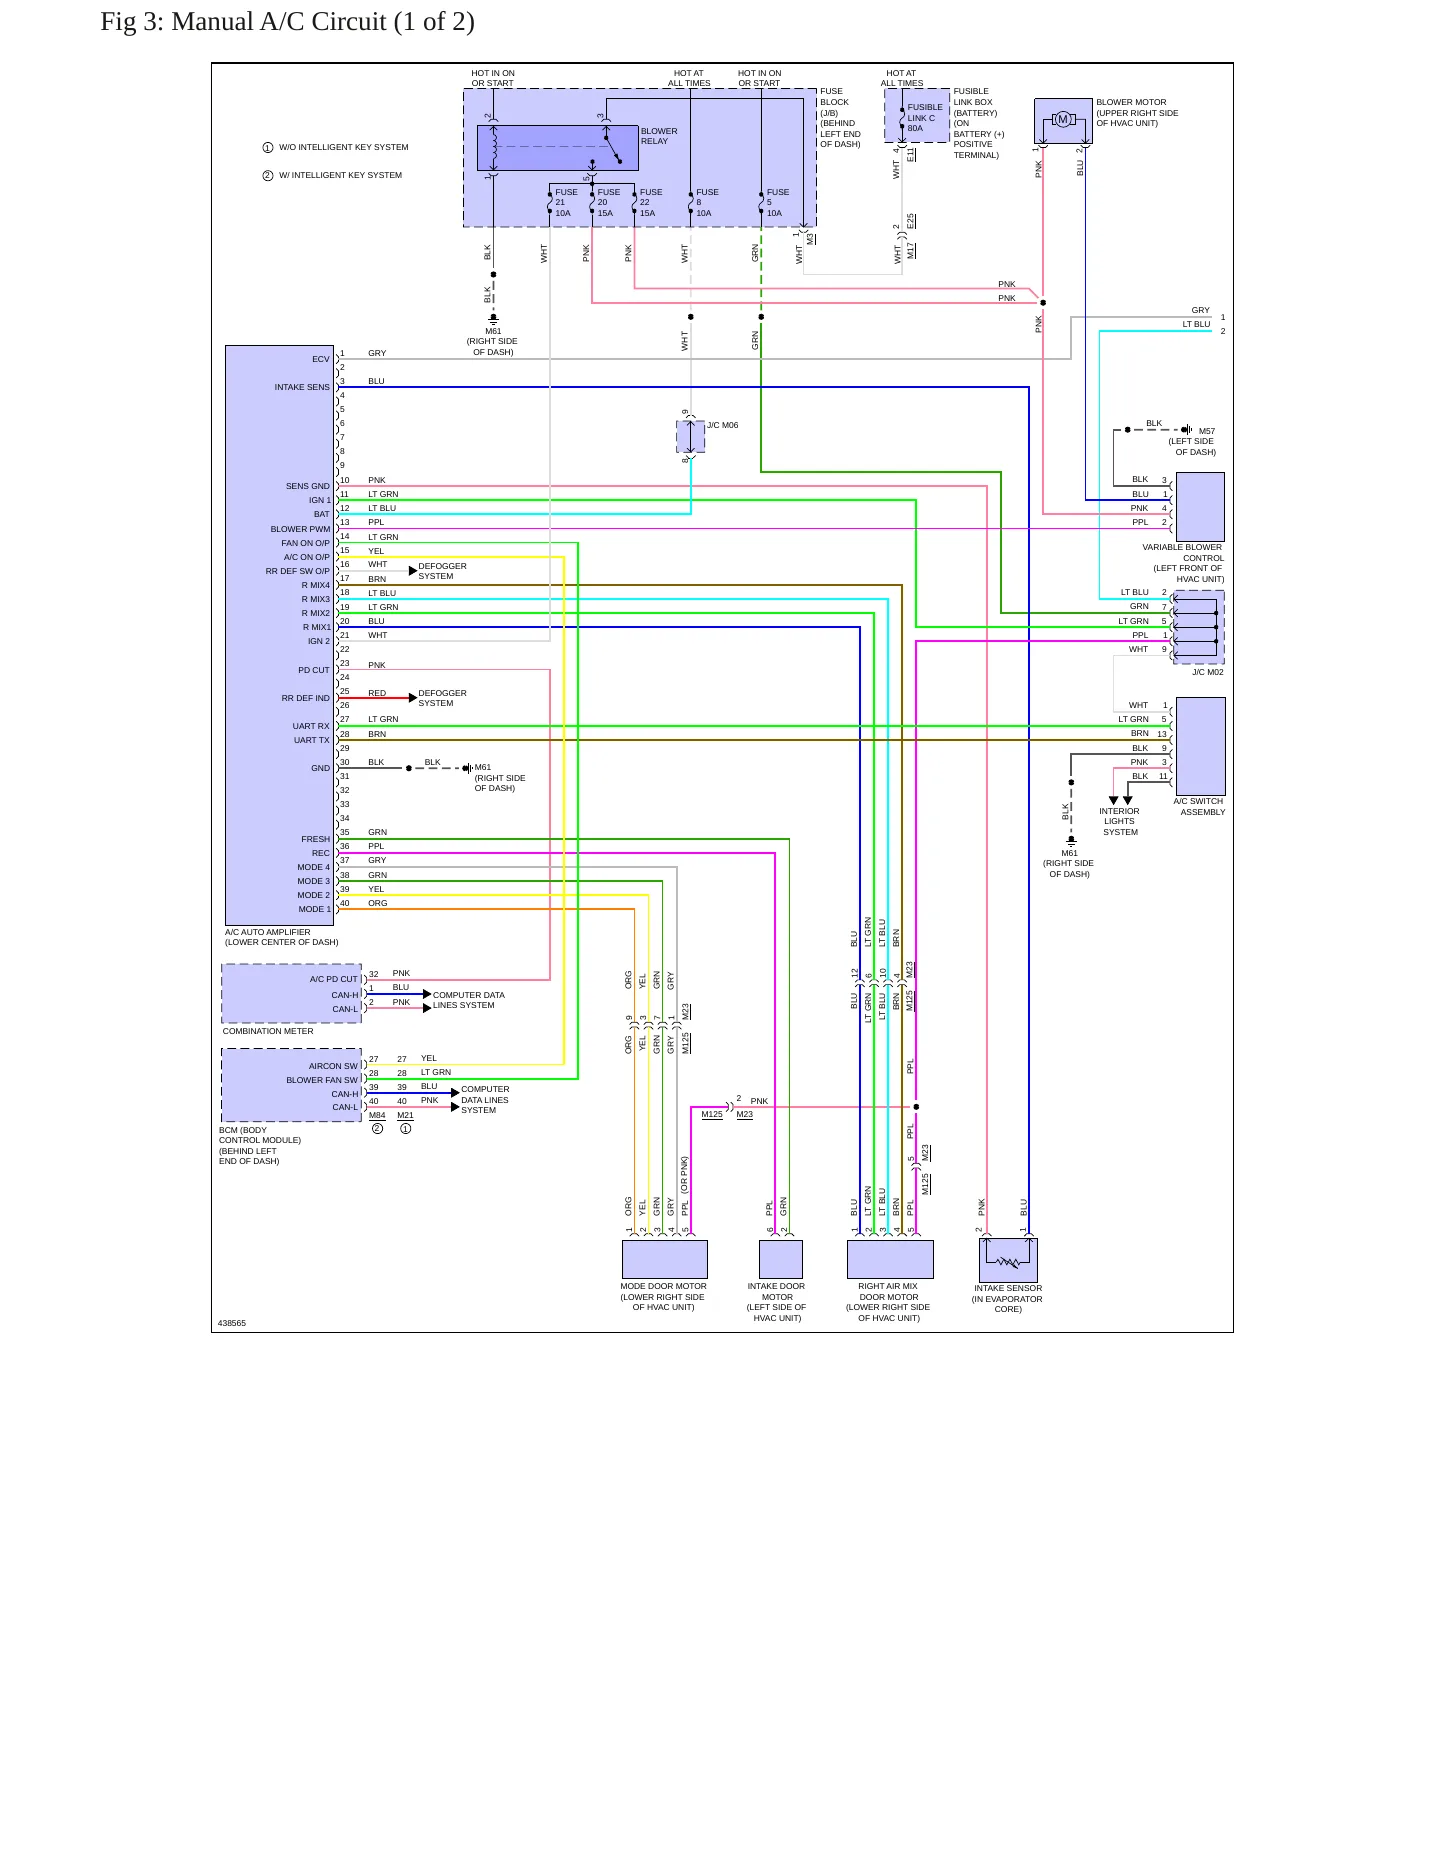Click 'DEFOGGER SYSTEM' beside the RED wire
Screen dimensions: 1445x1870
tap(442, 699)
